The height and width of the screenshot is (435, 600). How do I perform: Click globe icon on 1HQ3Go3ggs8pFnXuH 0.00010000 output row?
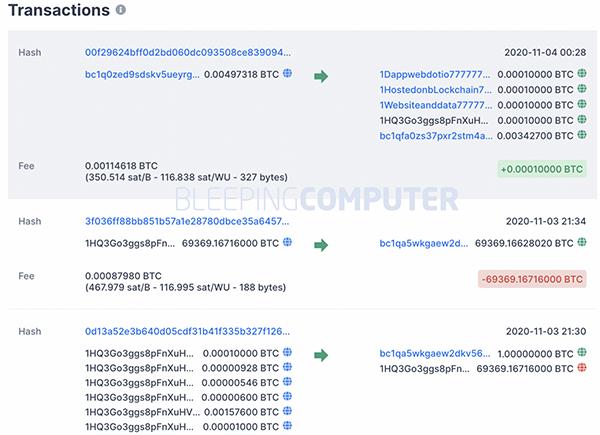click(582, 119)
